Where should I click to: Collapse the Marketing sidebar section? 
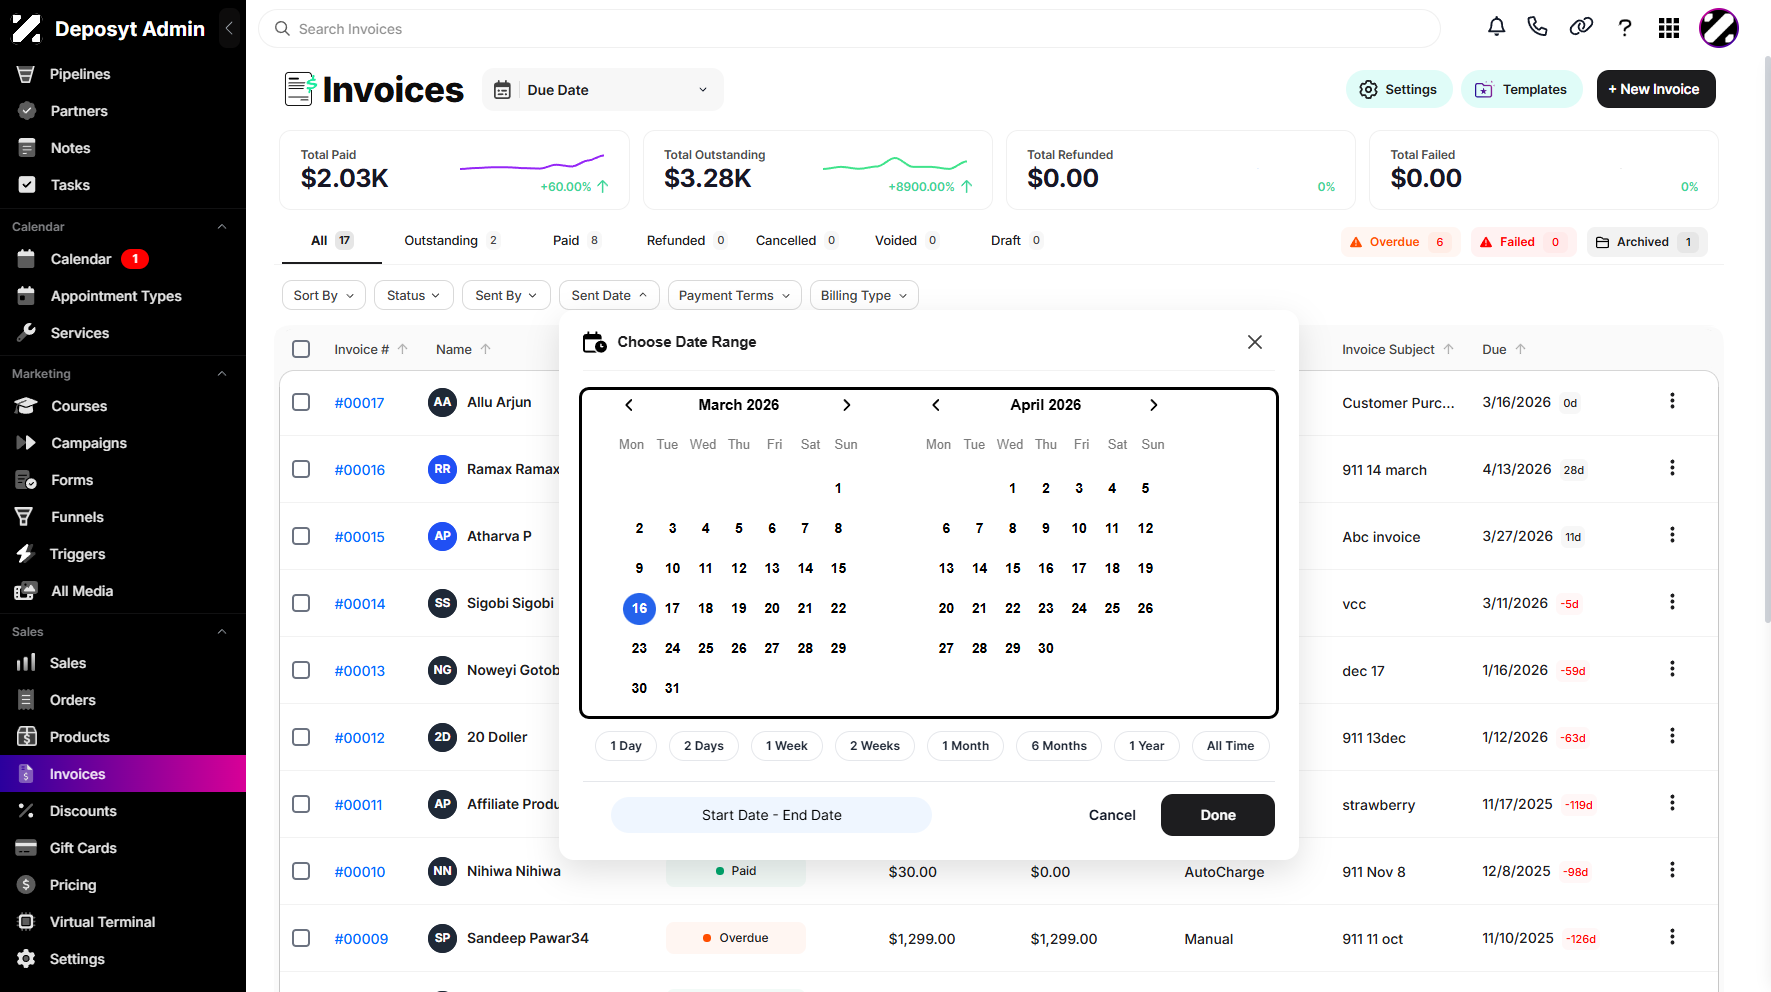tap(222, 374)
